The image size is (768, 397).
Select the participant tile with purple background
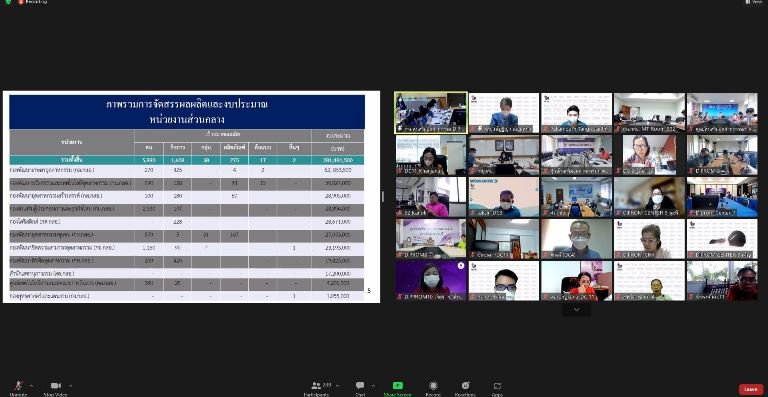[x=431, y=280]
